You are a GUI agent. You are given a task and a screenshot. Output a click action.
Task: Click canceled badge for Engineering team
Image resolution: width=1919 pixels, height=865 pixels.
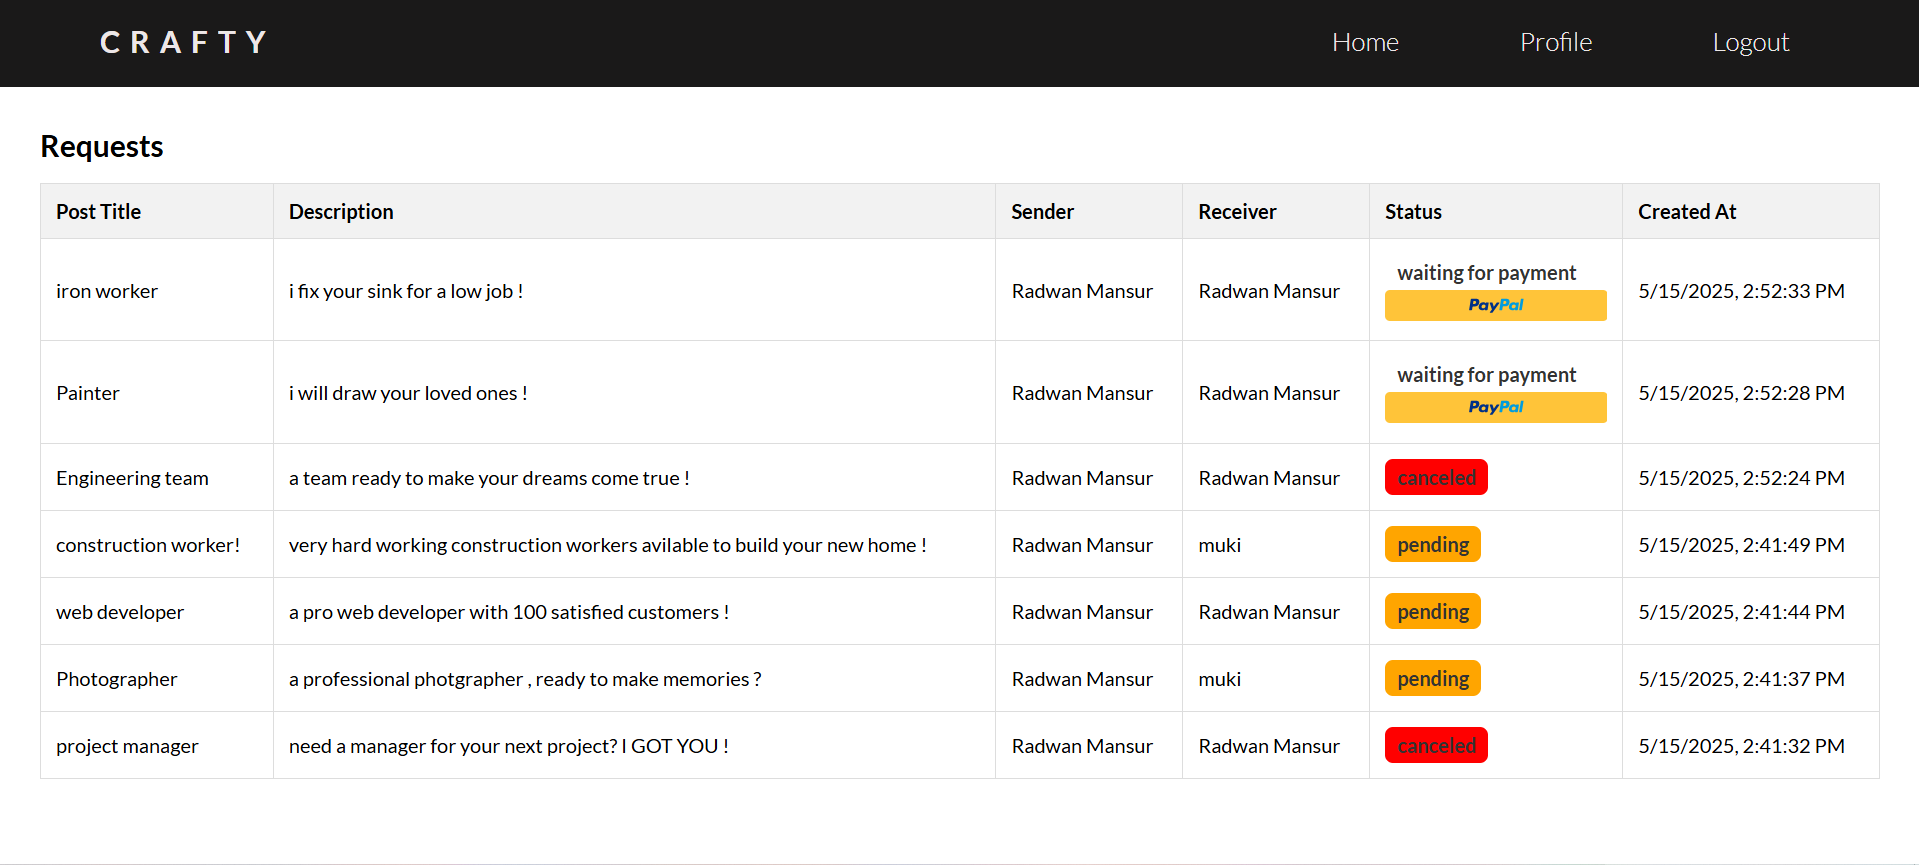click(1436, 478)
